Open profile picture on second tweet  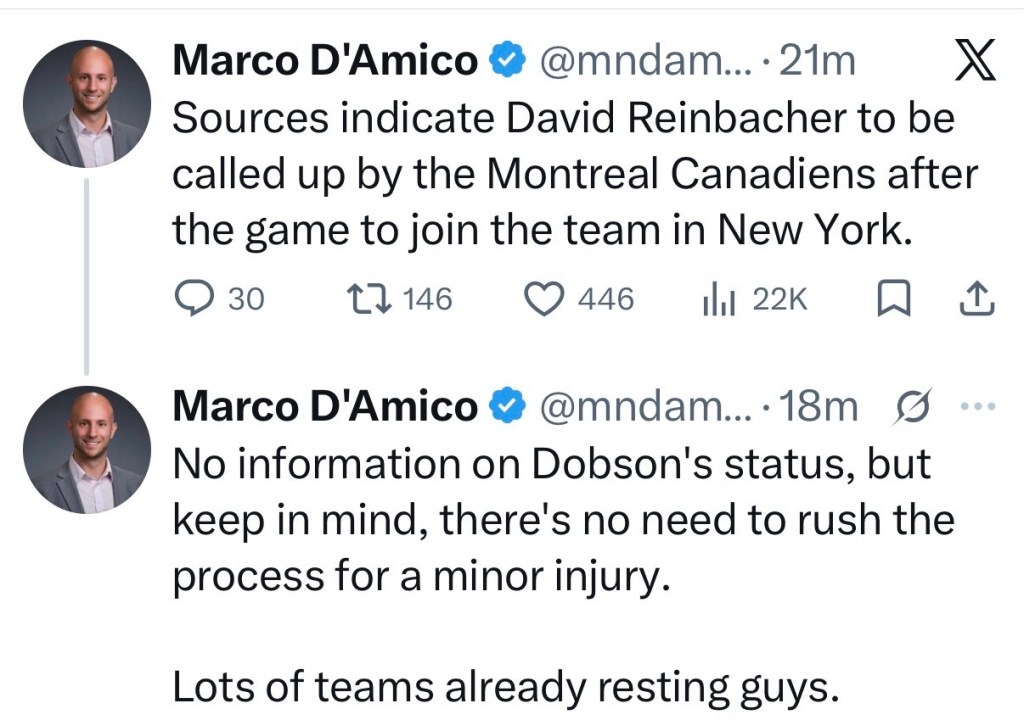[87, 449]
